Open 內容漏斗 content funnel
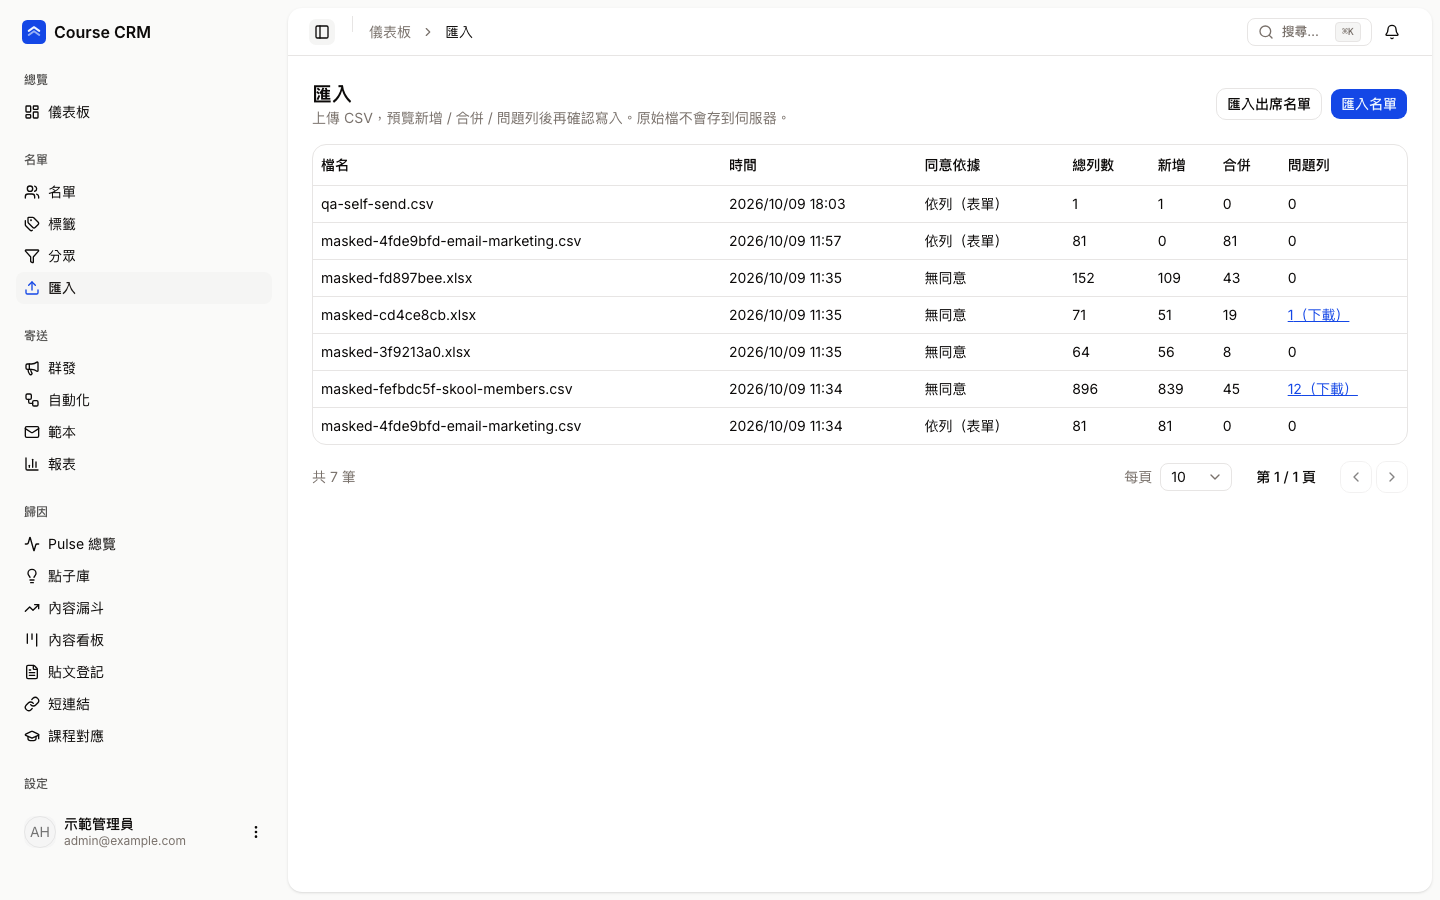Screen dimensions: 1440x900 point(144,608)
